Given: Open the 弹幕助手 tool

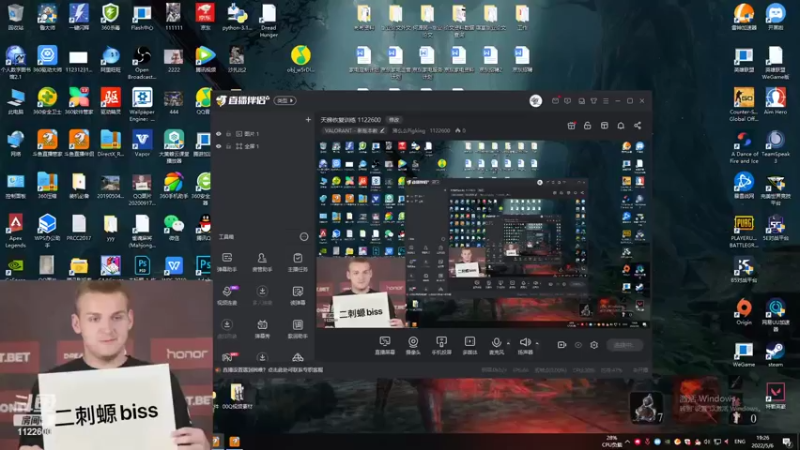Looking at the screenshot, I should [227, 262].
